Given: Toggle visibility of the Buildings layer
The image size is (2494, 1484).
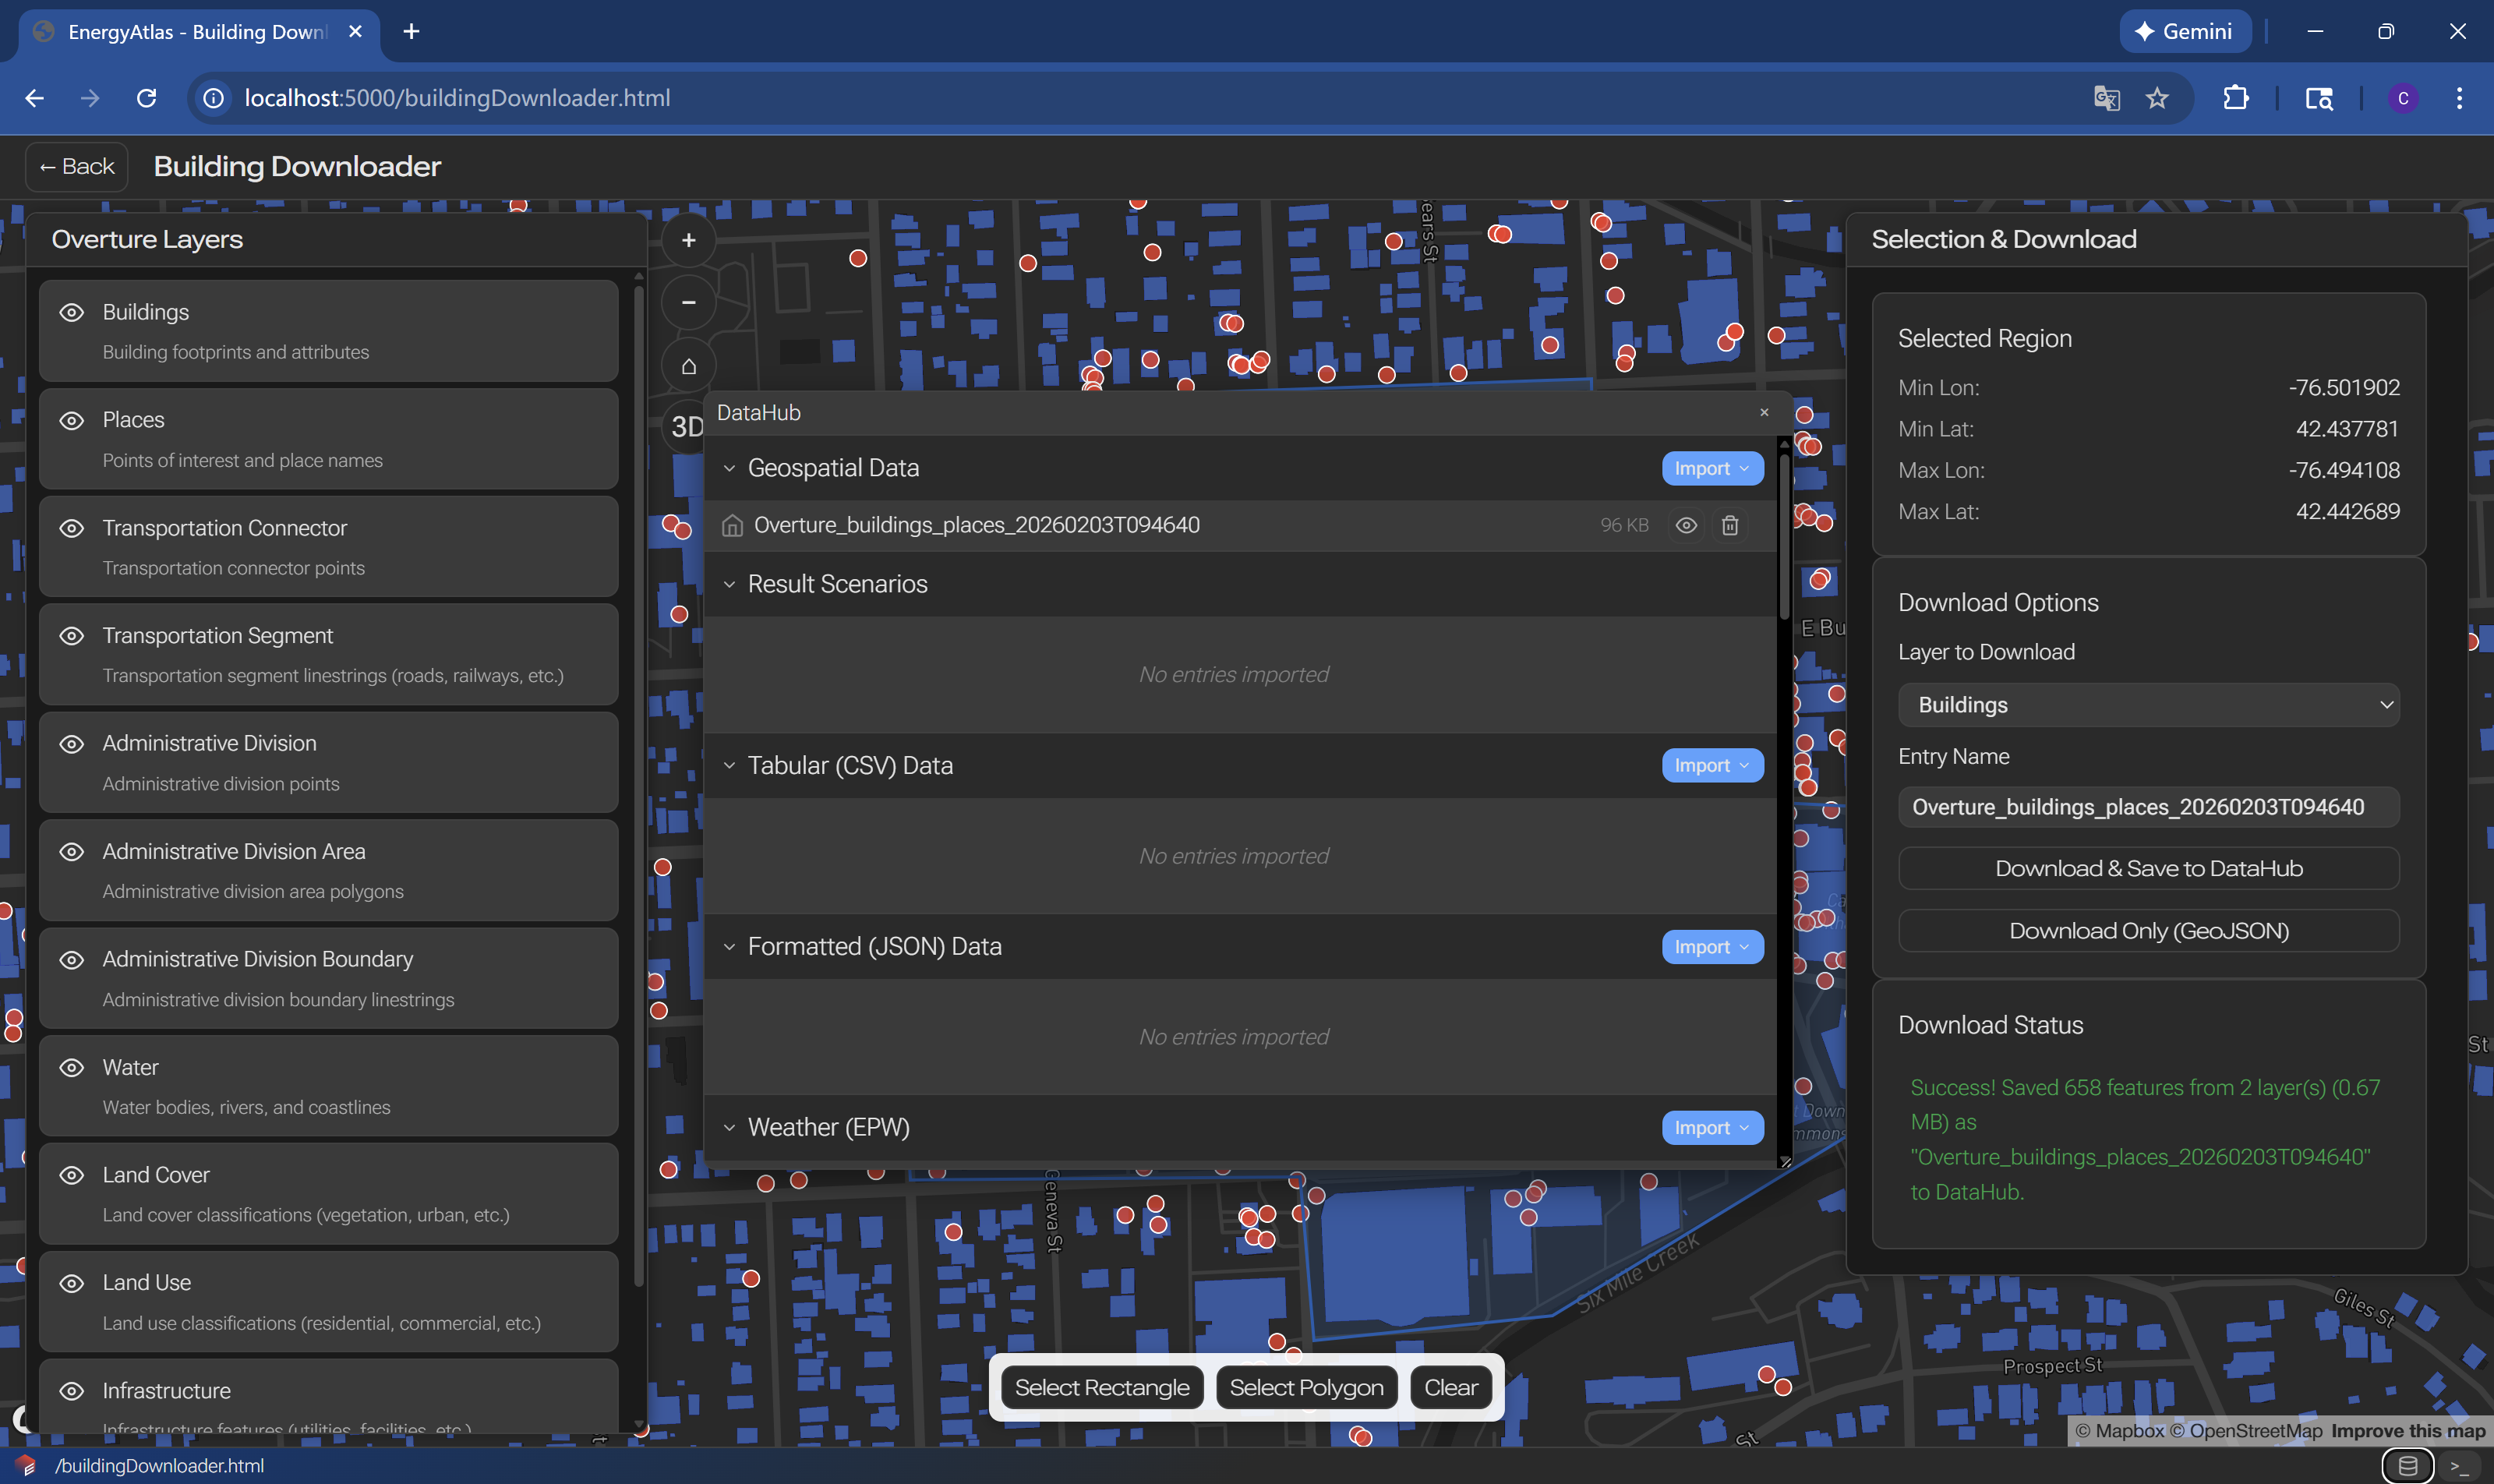Looking at the screenshot, I should pyautogui.click(x=71, y=312).
